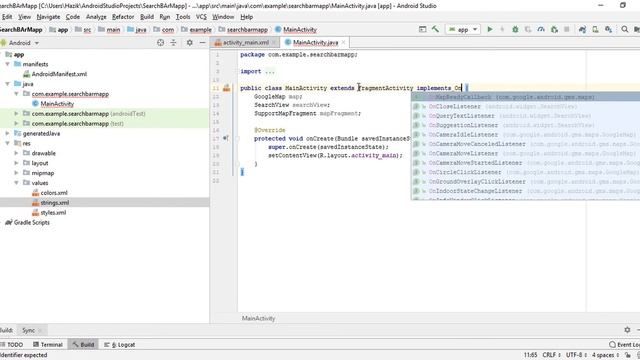Click Attach Debugger to Android Process icon
Screen dimensions: 640x360
tap(554, 29)
